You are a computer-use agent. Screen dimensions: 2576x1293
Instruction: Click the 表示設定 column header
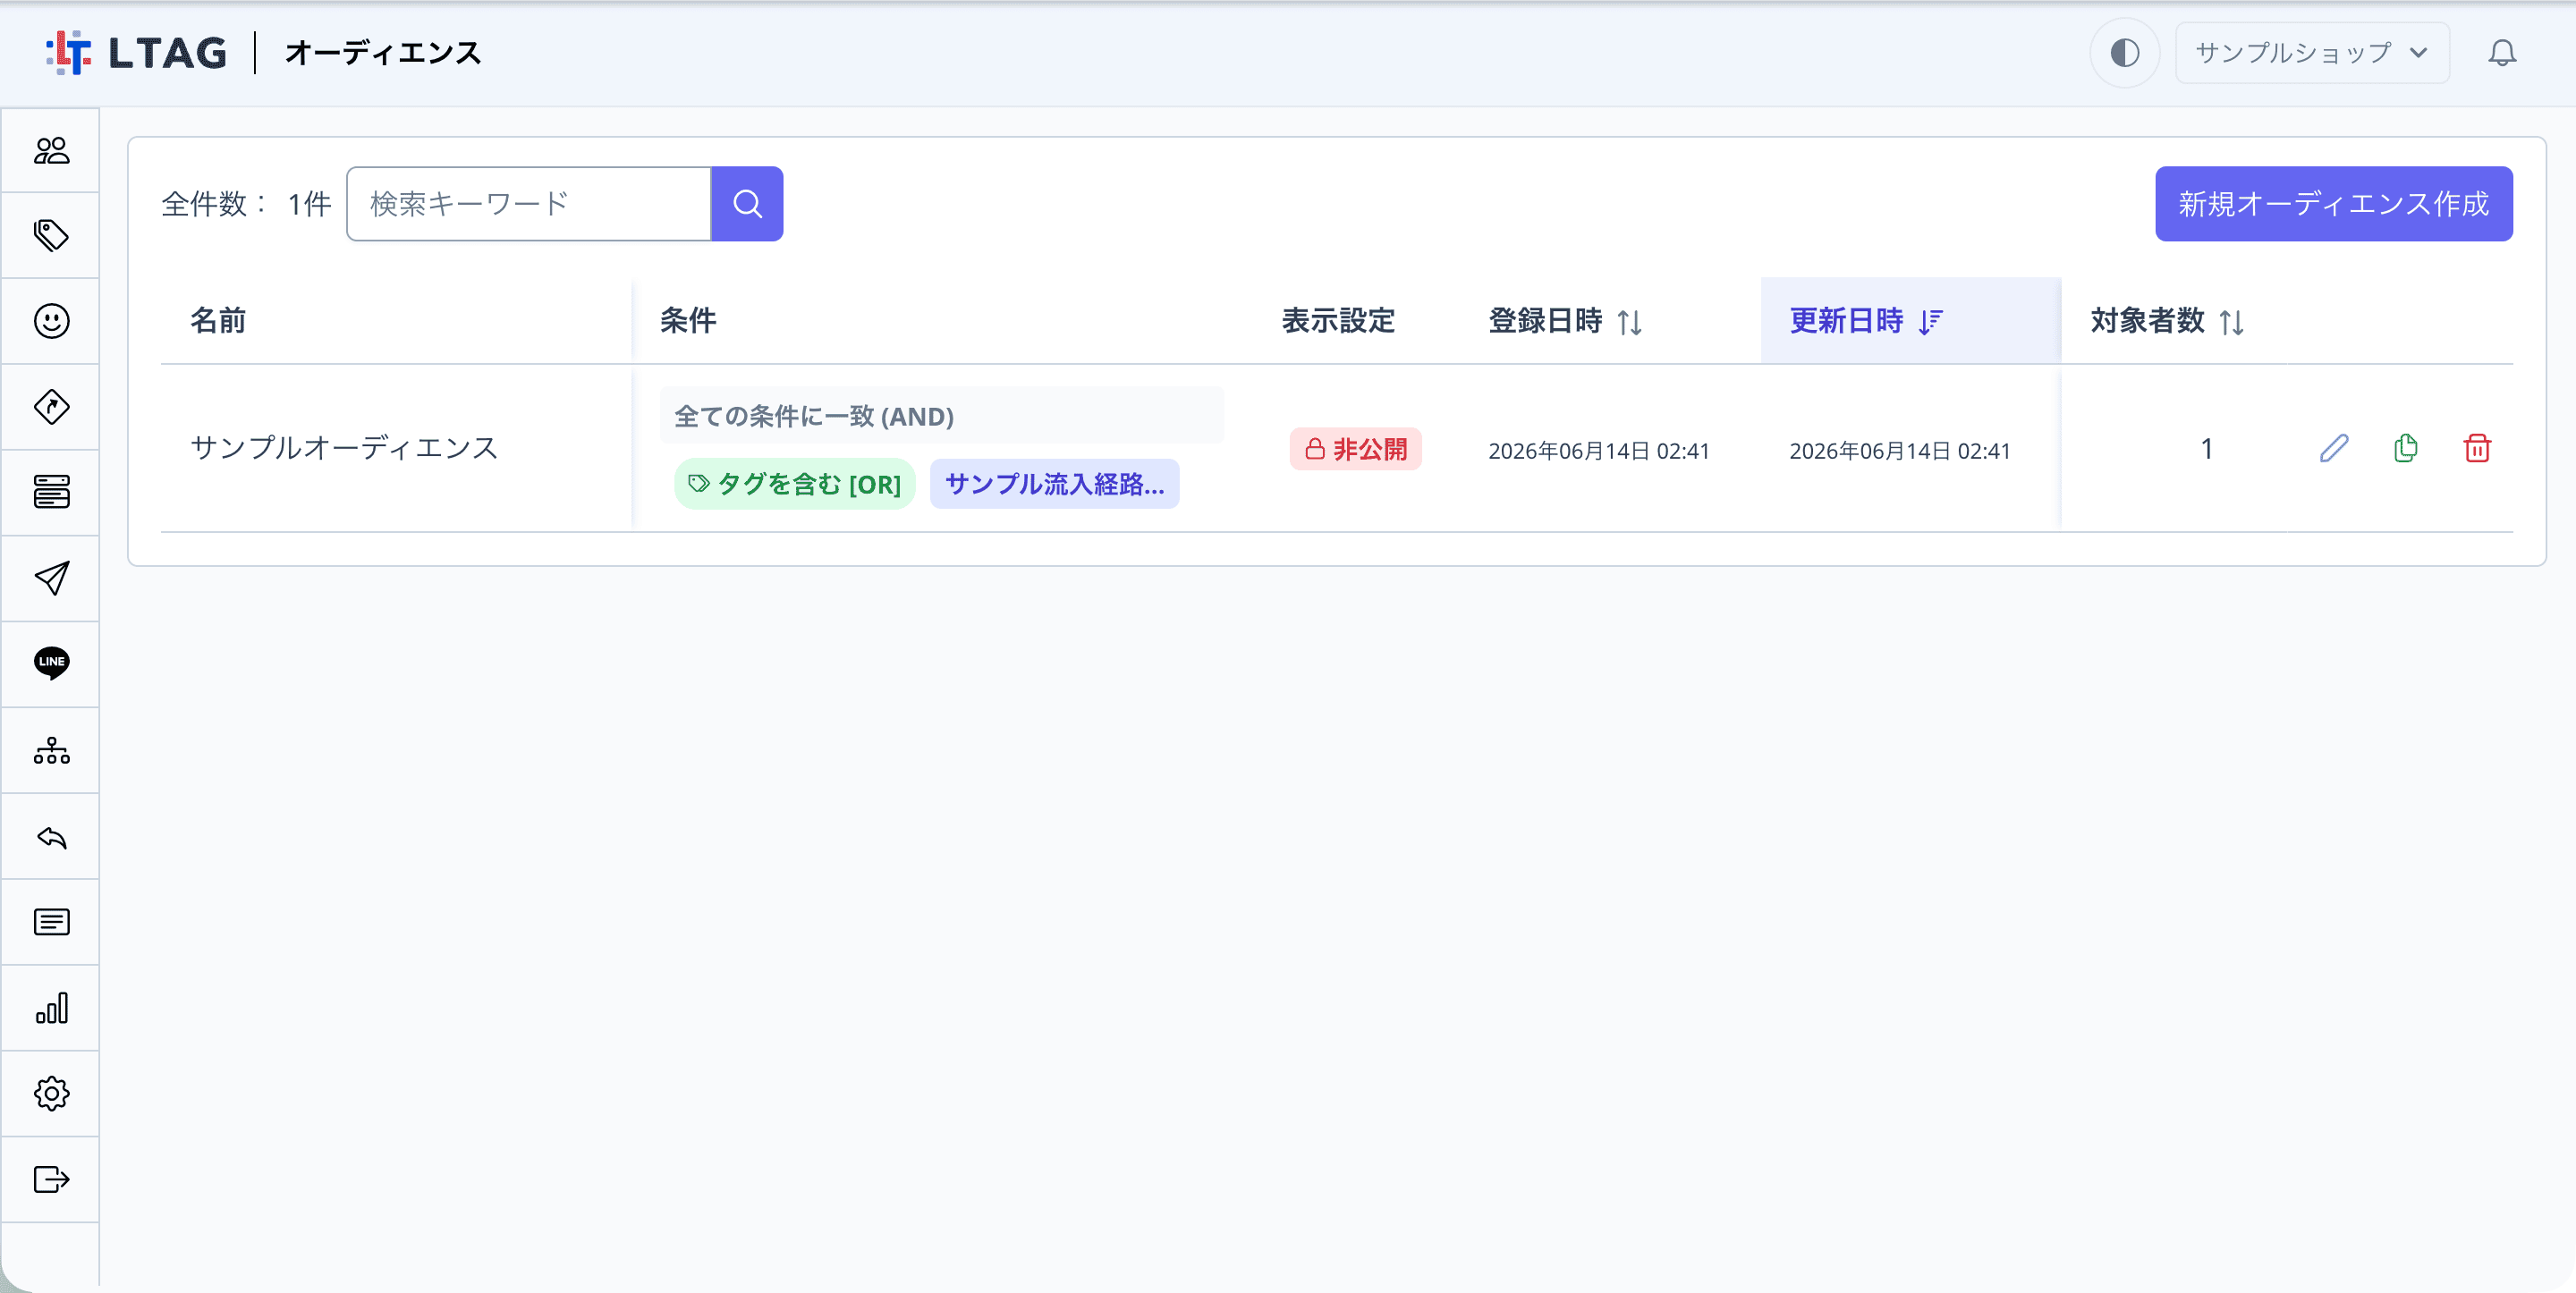[x=1338, y=321]
